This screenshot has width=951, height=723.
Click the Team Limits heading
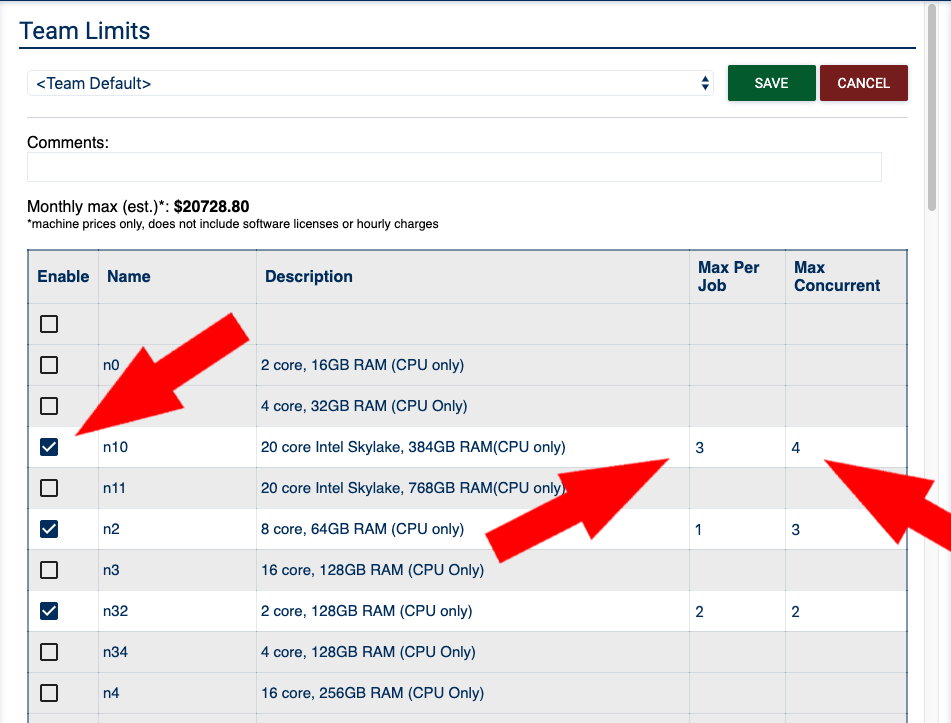pyautogui.click(x=85, y=31)
